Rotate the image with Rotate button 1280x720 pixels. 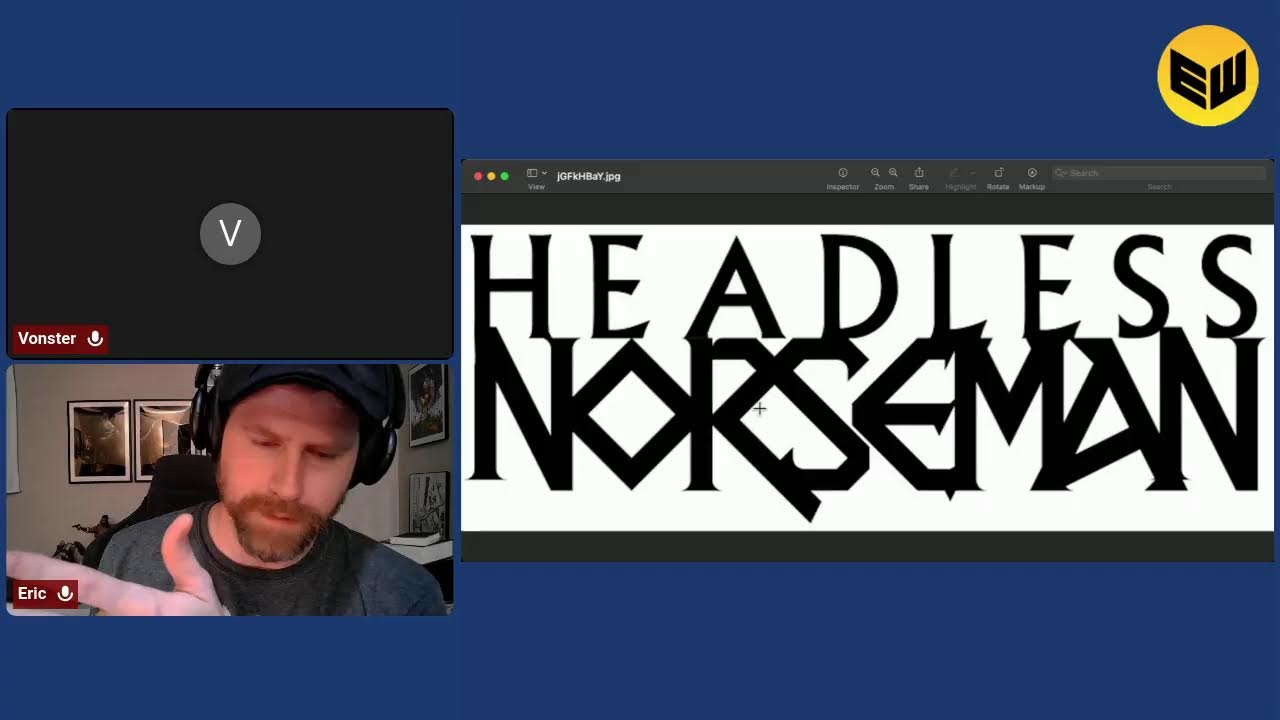pyautogui.click(x=998, y=173)
